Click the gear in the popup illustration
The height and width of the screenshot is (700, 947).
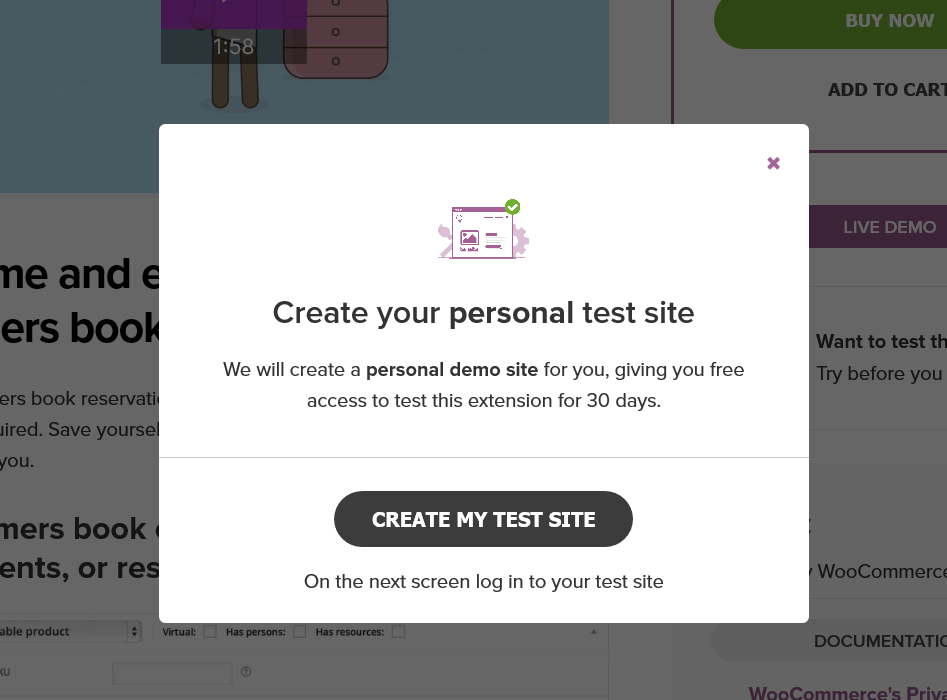click(x=520, y=240)
